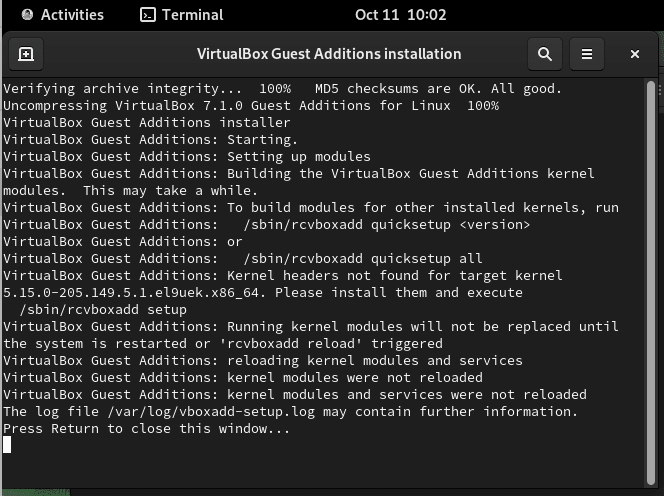Click the GNOME logo icon beside Activities
Screen dimensions: 664x496
click(28, 15)
